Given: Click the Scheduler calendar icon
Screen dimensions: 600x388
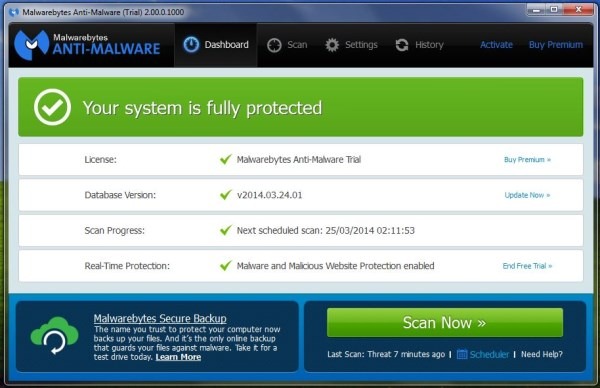Looking at the screenshot, I should coord(462,354).
